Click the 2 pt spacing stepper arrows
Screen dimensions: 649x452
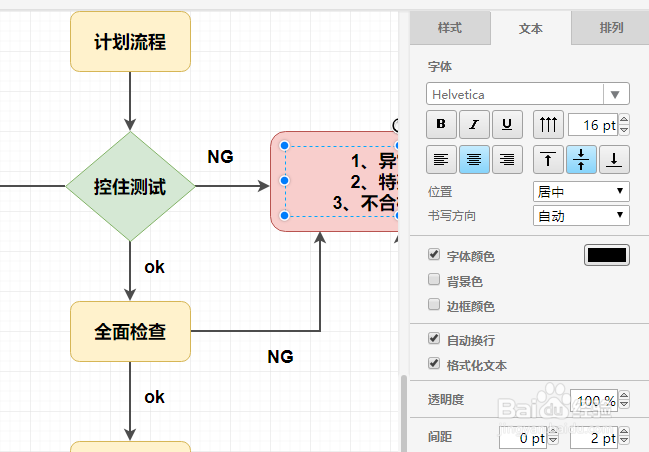pyautogui.click(x=624, y=438)
